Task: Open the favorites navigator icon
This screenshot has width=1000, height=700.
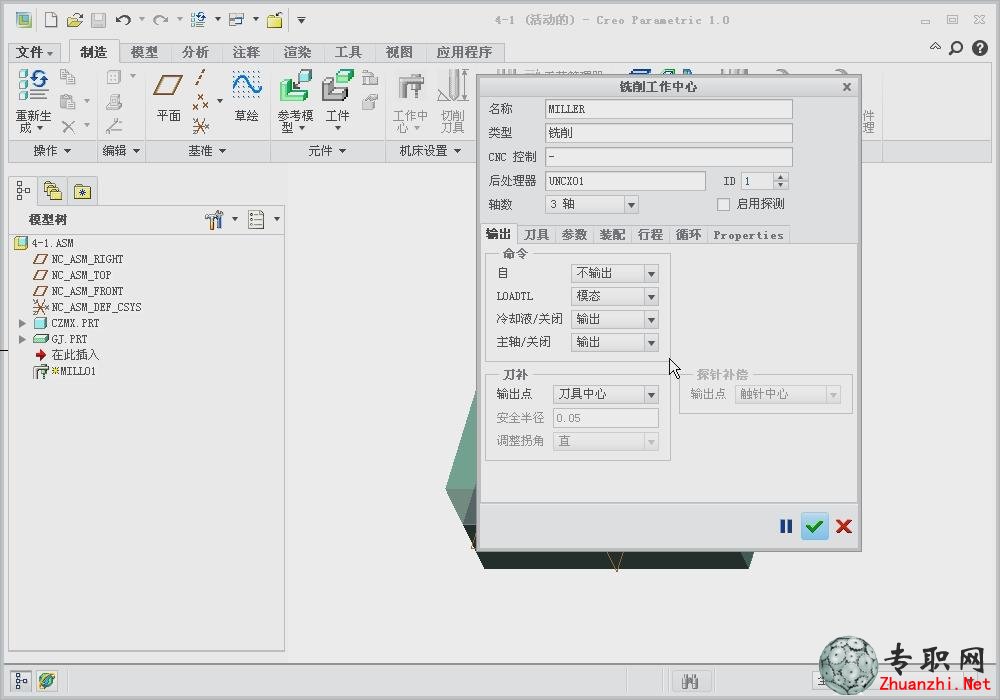Action: point(82,191)
